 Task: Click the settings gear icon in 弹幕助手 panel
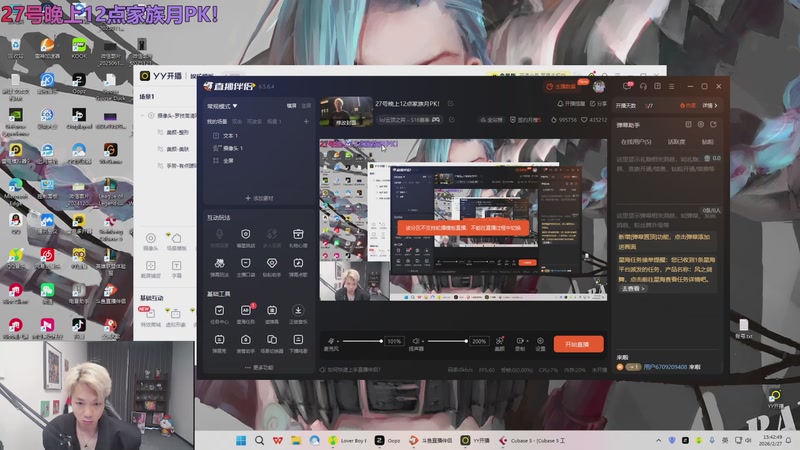(x=701, y=124)
